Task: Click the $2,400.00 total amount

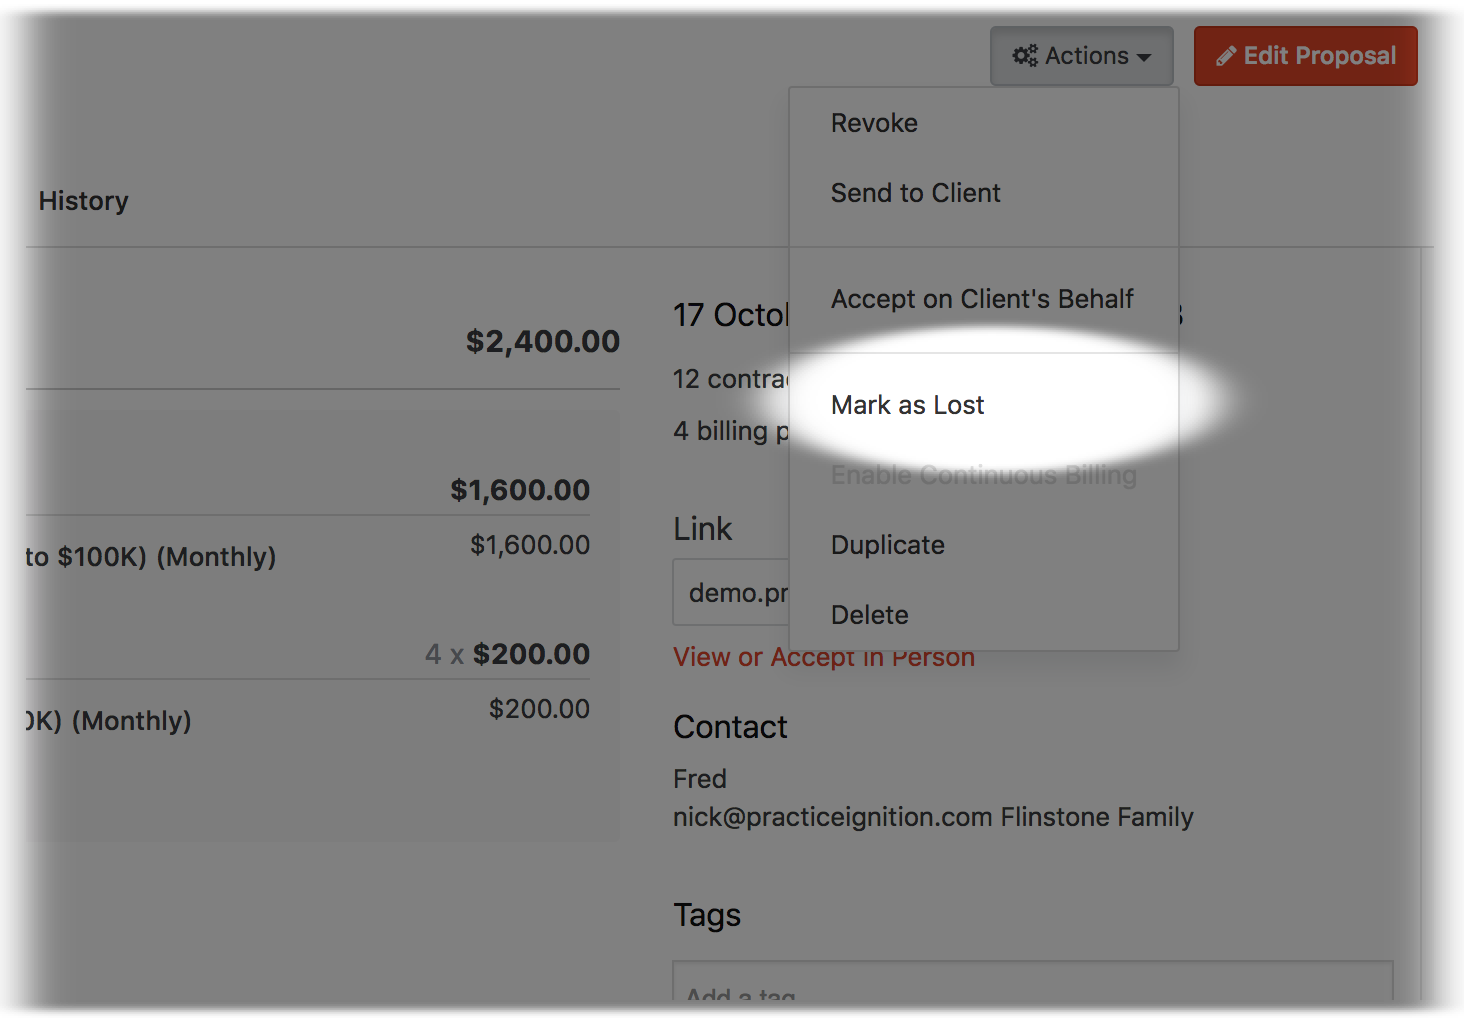Action: click(x=542, y=341)
